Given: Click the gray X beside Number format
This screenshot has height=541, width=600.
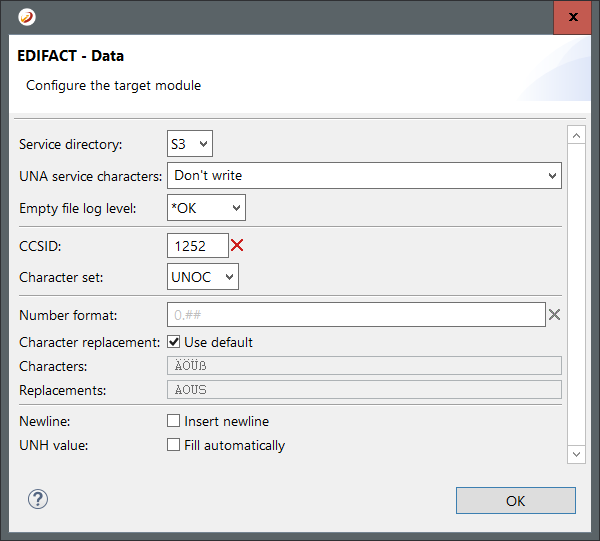Looking at the screenshot, I should (554, 315).
